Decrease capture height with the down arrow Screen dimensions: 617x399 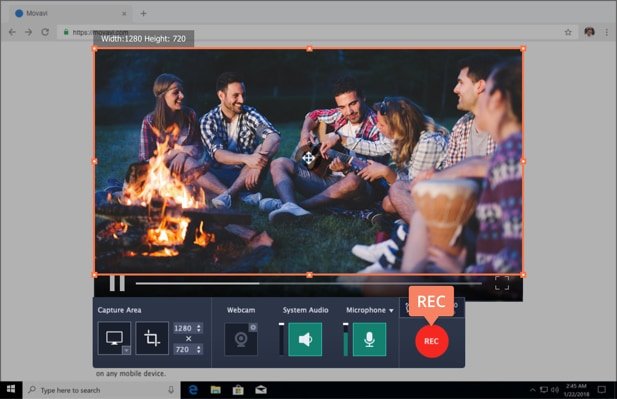[199, 352]
